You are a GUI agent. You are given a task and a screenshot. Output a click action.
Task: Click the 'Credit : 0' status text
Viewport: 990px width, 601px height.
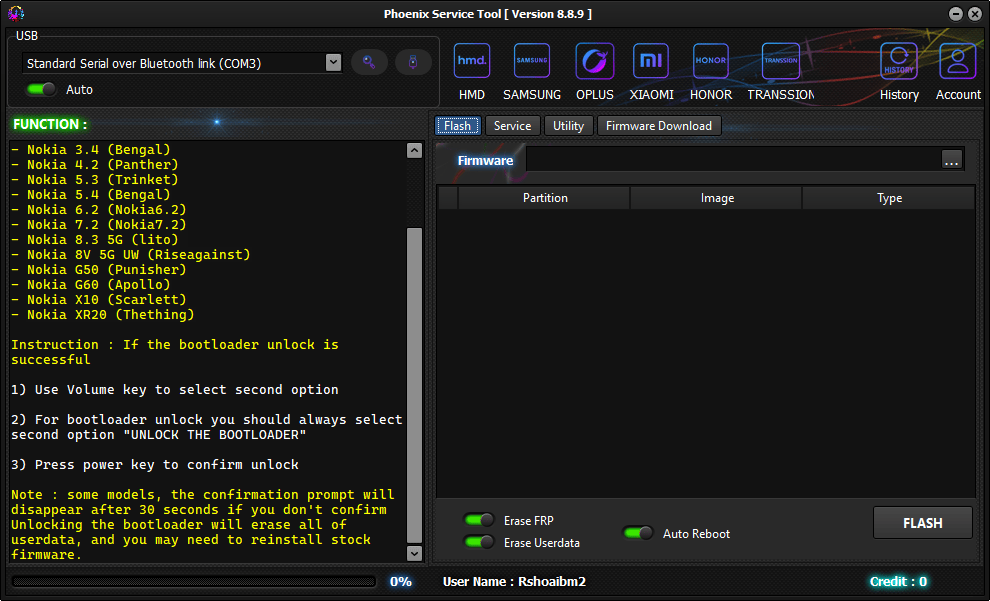[x=898, y=581]
